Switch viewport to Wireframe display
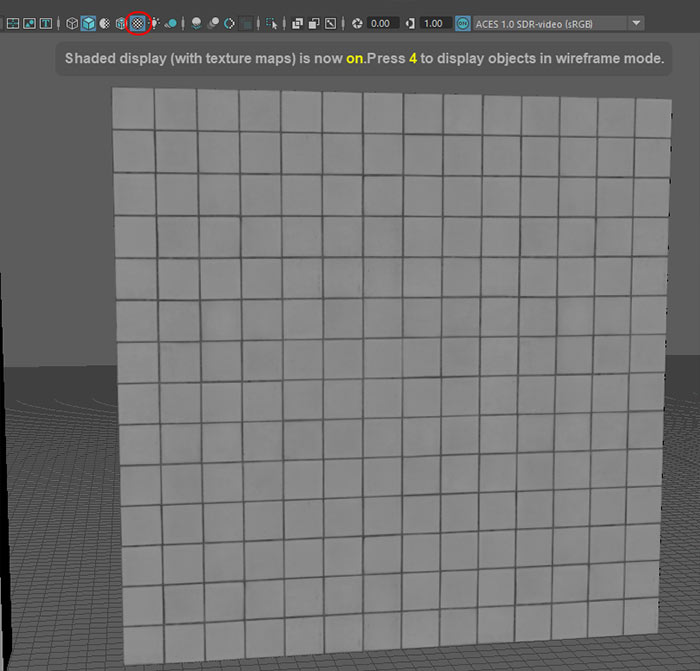 coord(72,22)
